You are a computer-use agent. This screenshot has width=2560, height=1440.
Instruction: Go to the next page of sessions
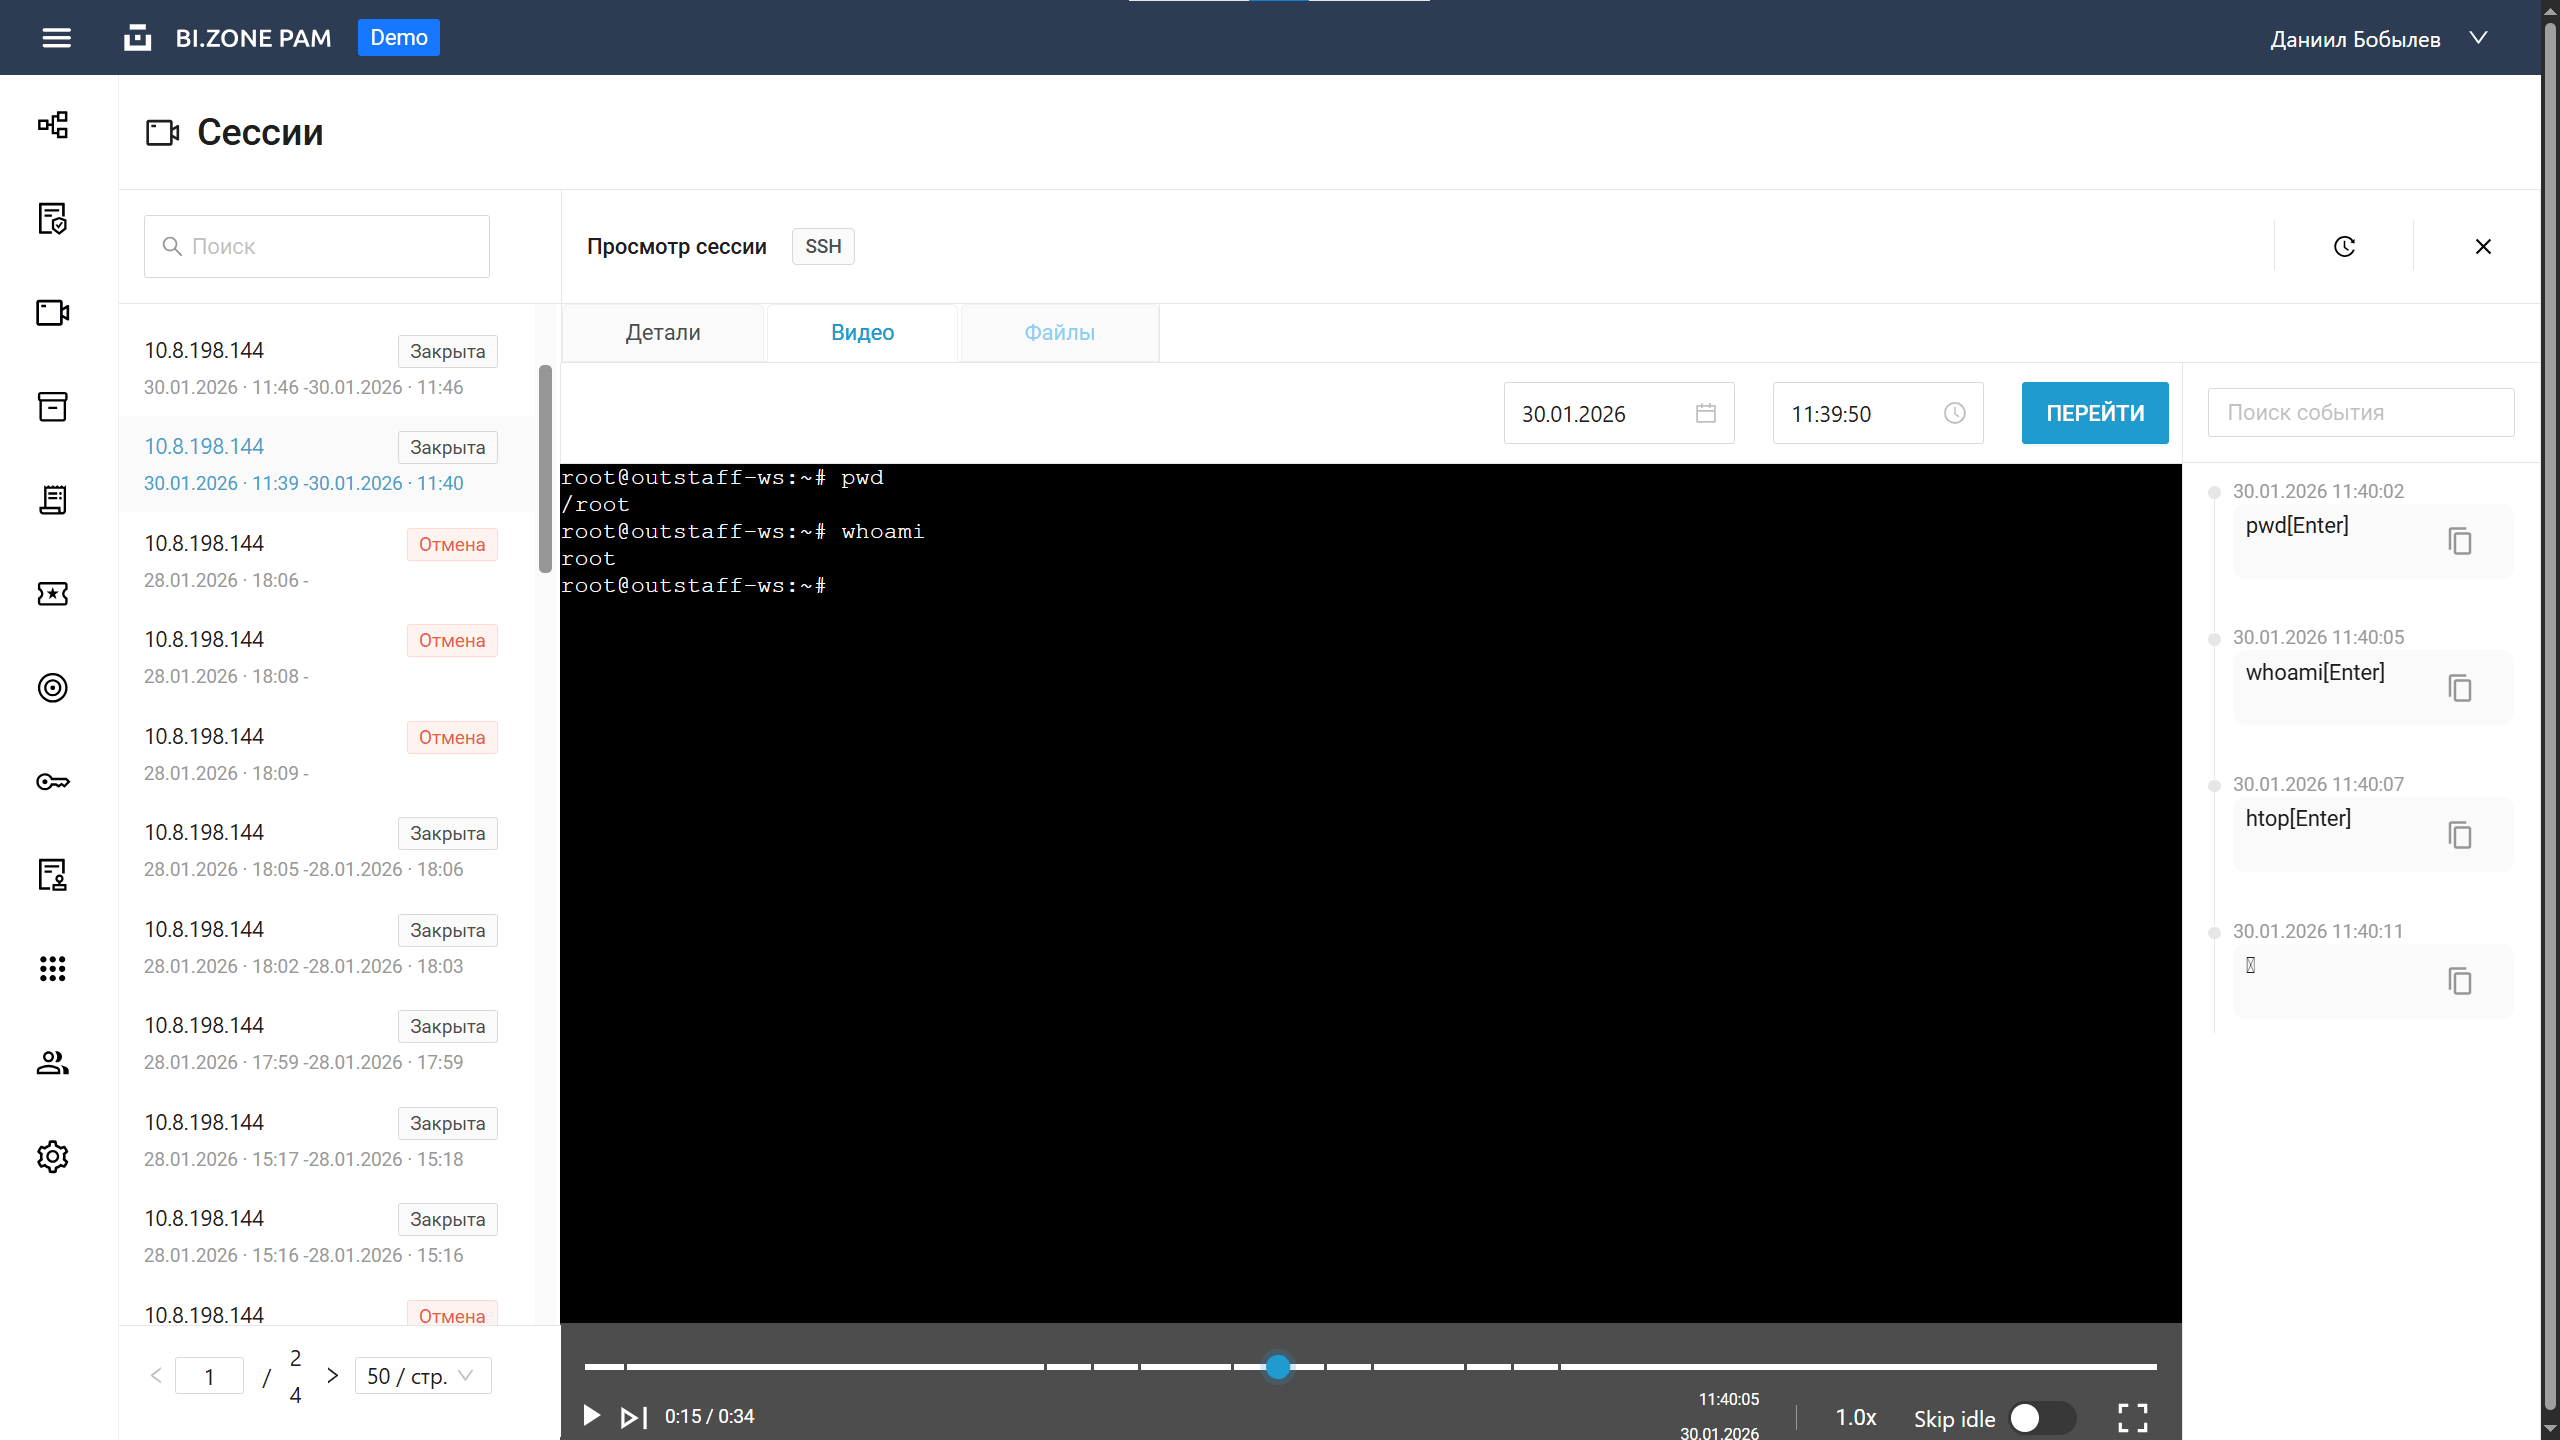[x=333, y=1376]
